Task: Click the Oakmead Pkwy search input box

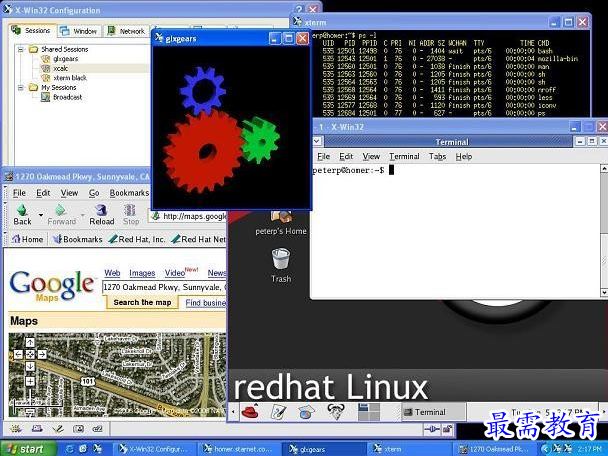Action: point(164,287)
